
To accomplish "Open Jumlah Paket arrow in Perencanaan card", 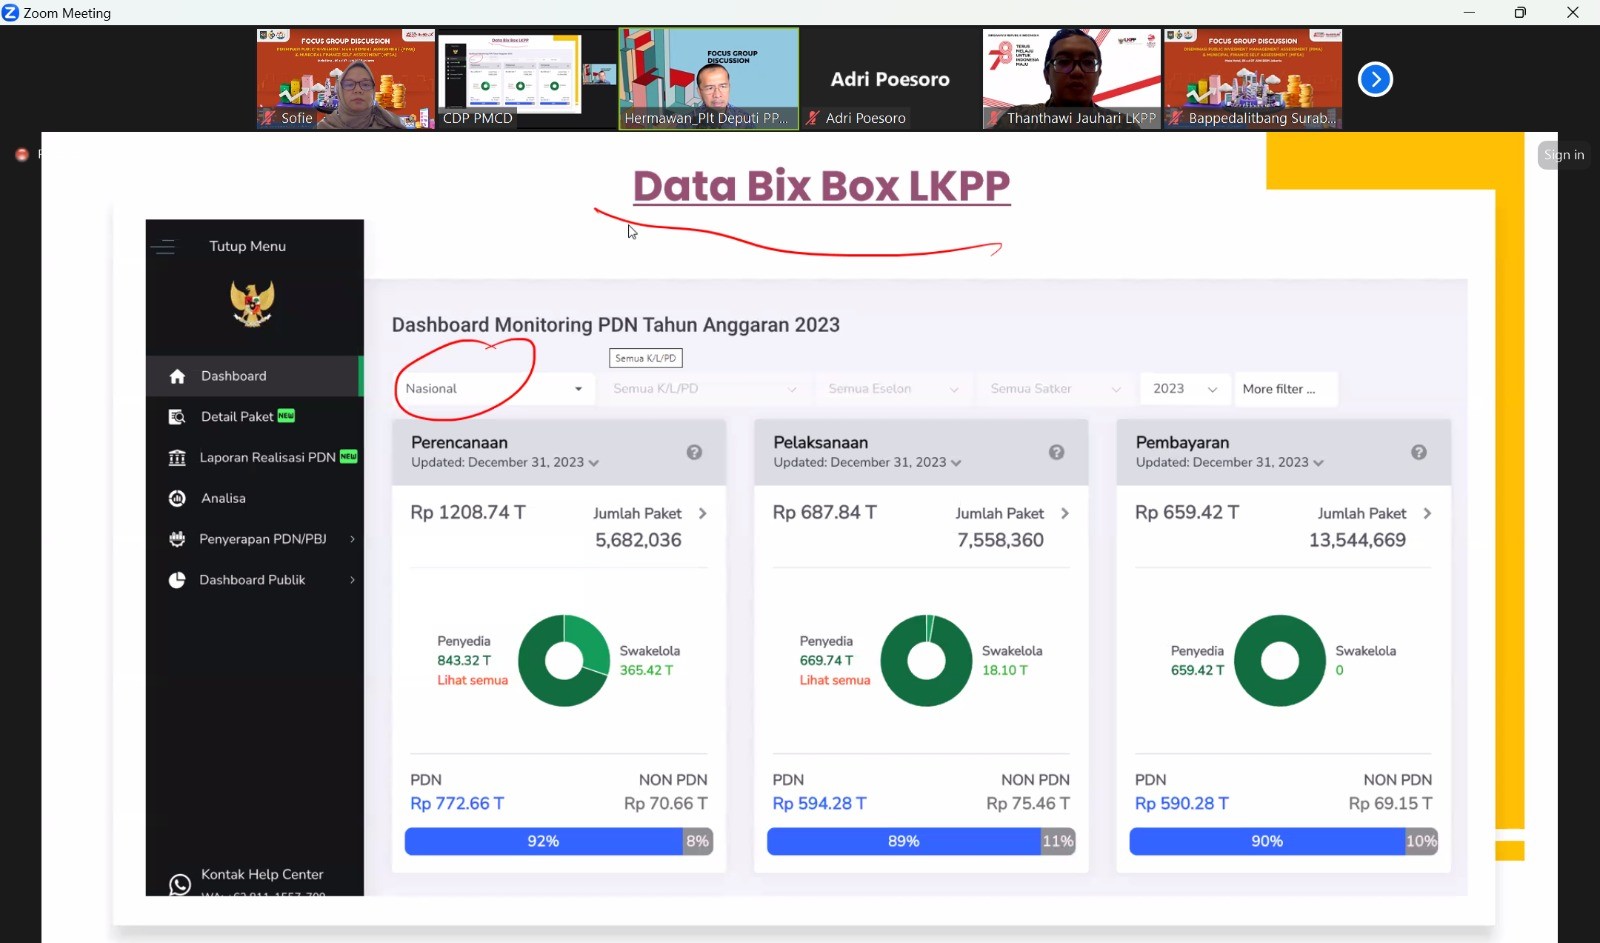I will 702,514.
